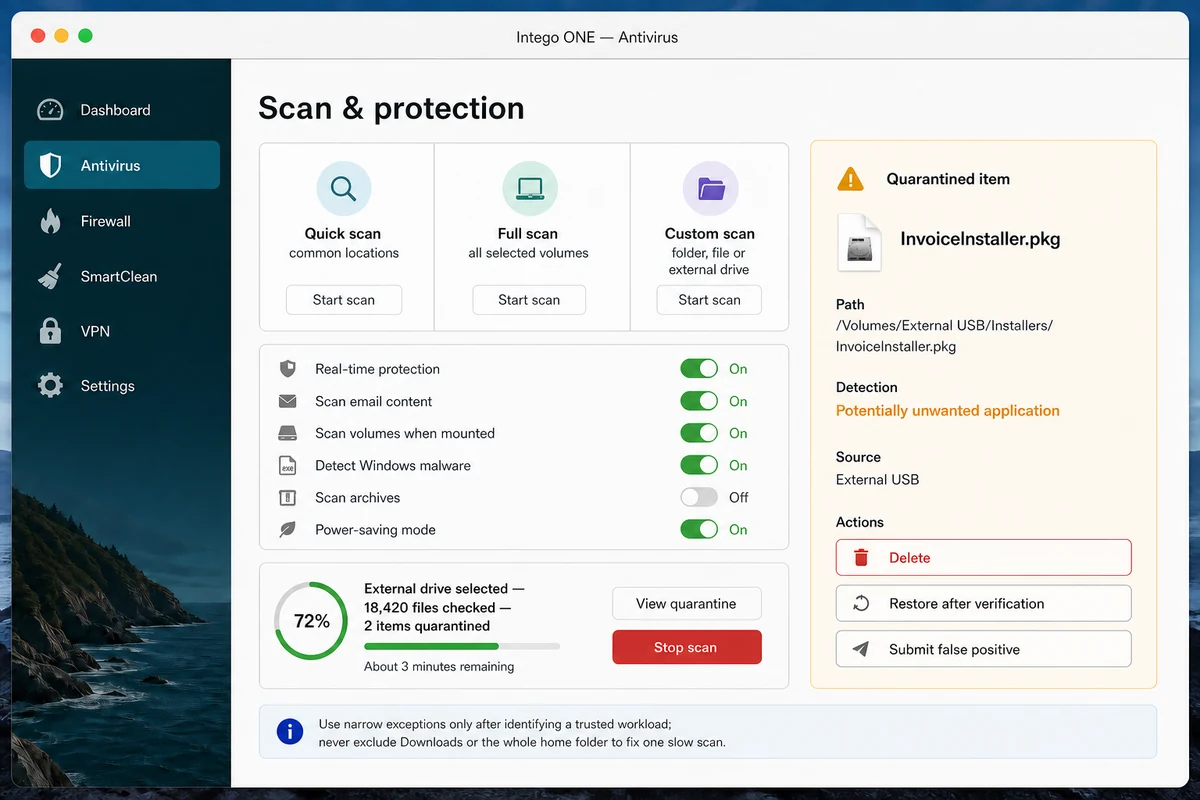Click the View quarantine button
1200x800 pixels.
(x=686, y=604)
